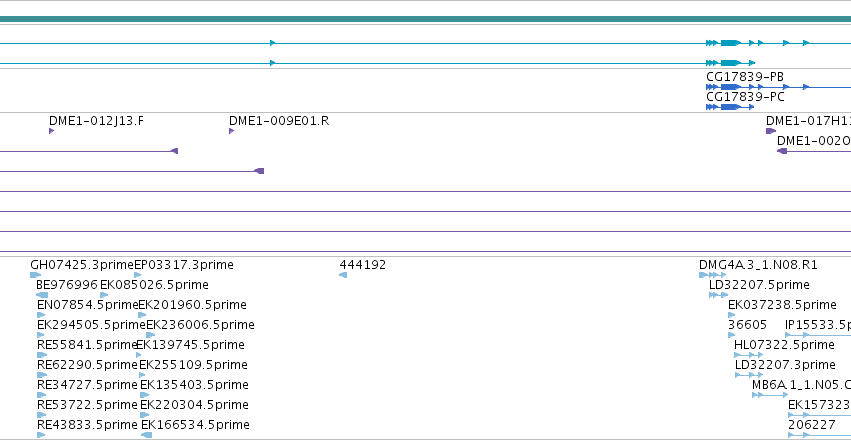Screen dimensions: 851x440
Task: Select the RE55841.5prime label
Action: click(87, 345)
